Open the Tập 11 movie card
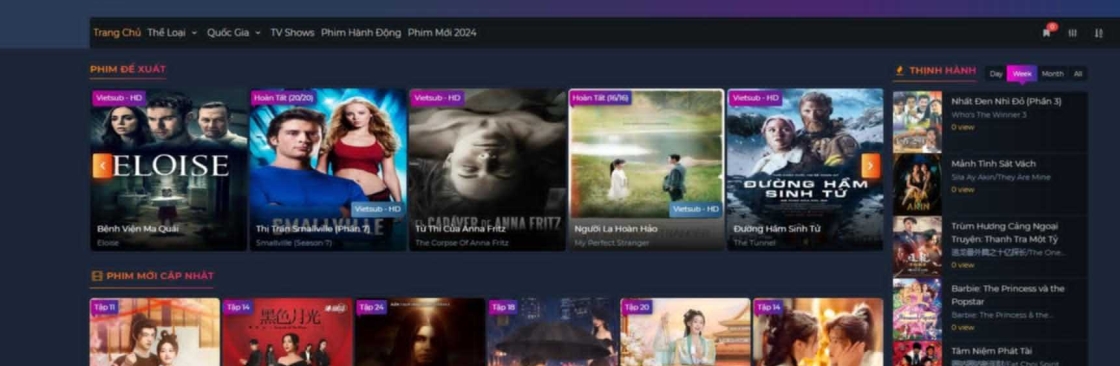 pos(154,332)
